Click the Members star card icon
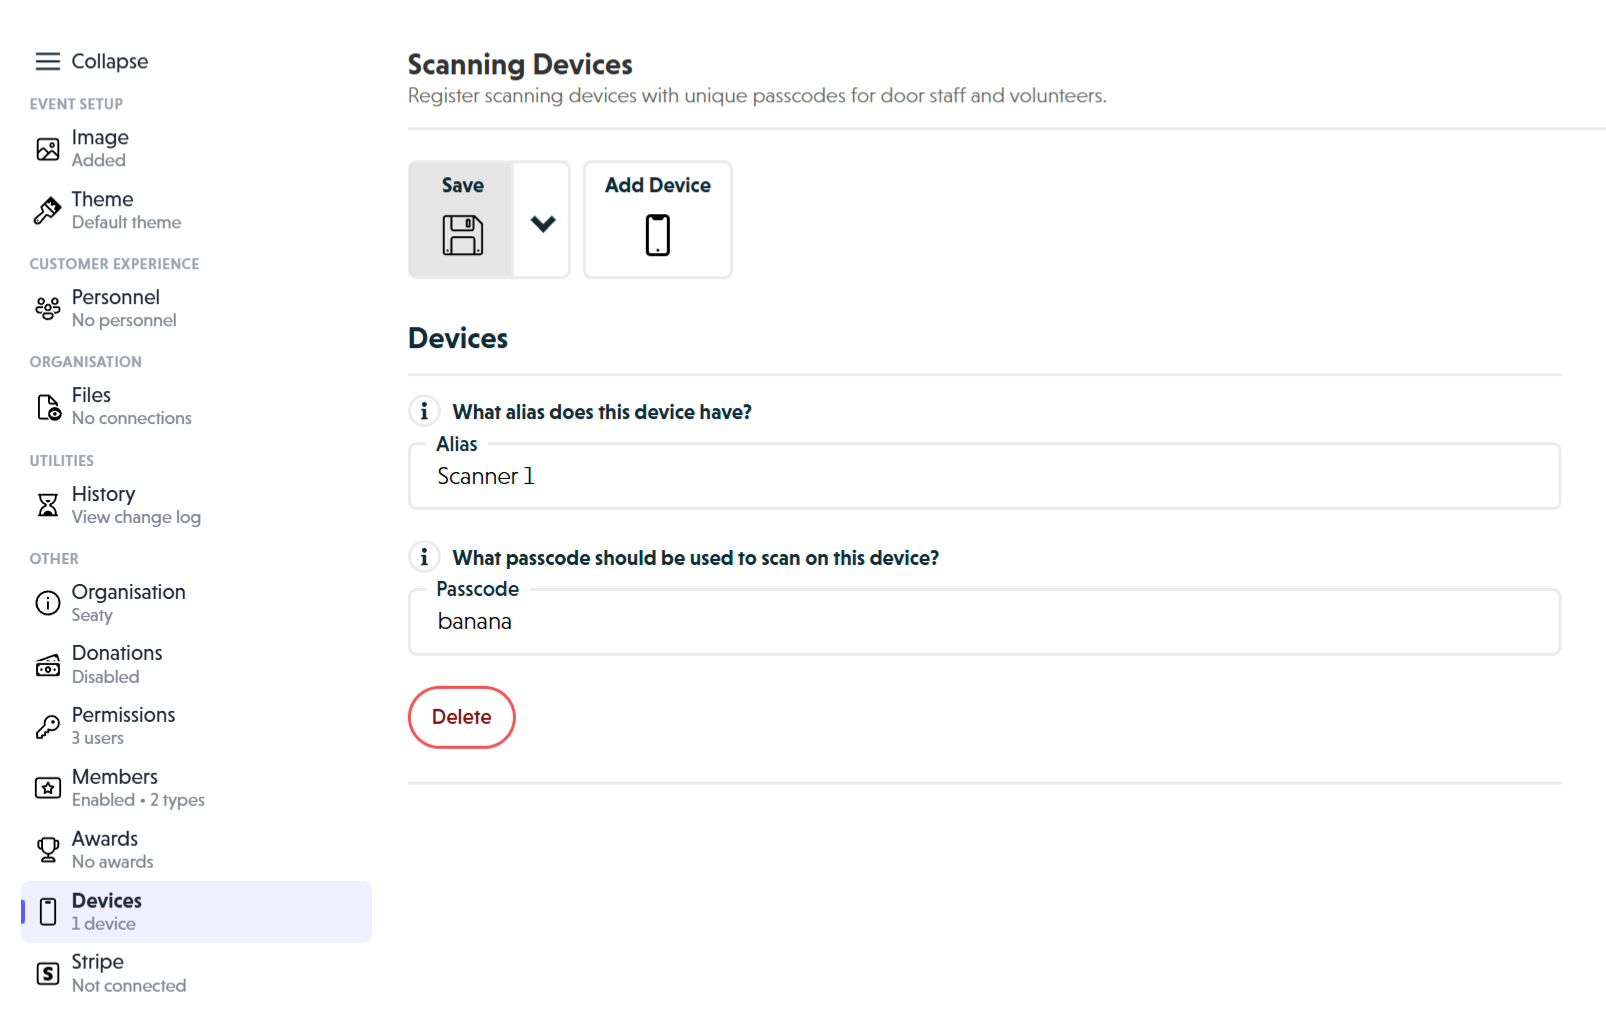The image size is (1606, 1027). click(x=48, y=788)
